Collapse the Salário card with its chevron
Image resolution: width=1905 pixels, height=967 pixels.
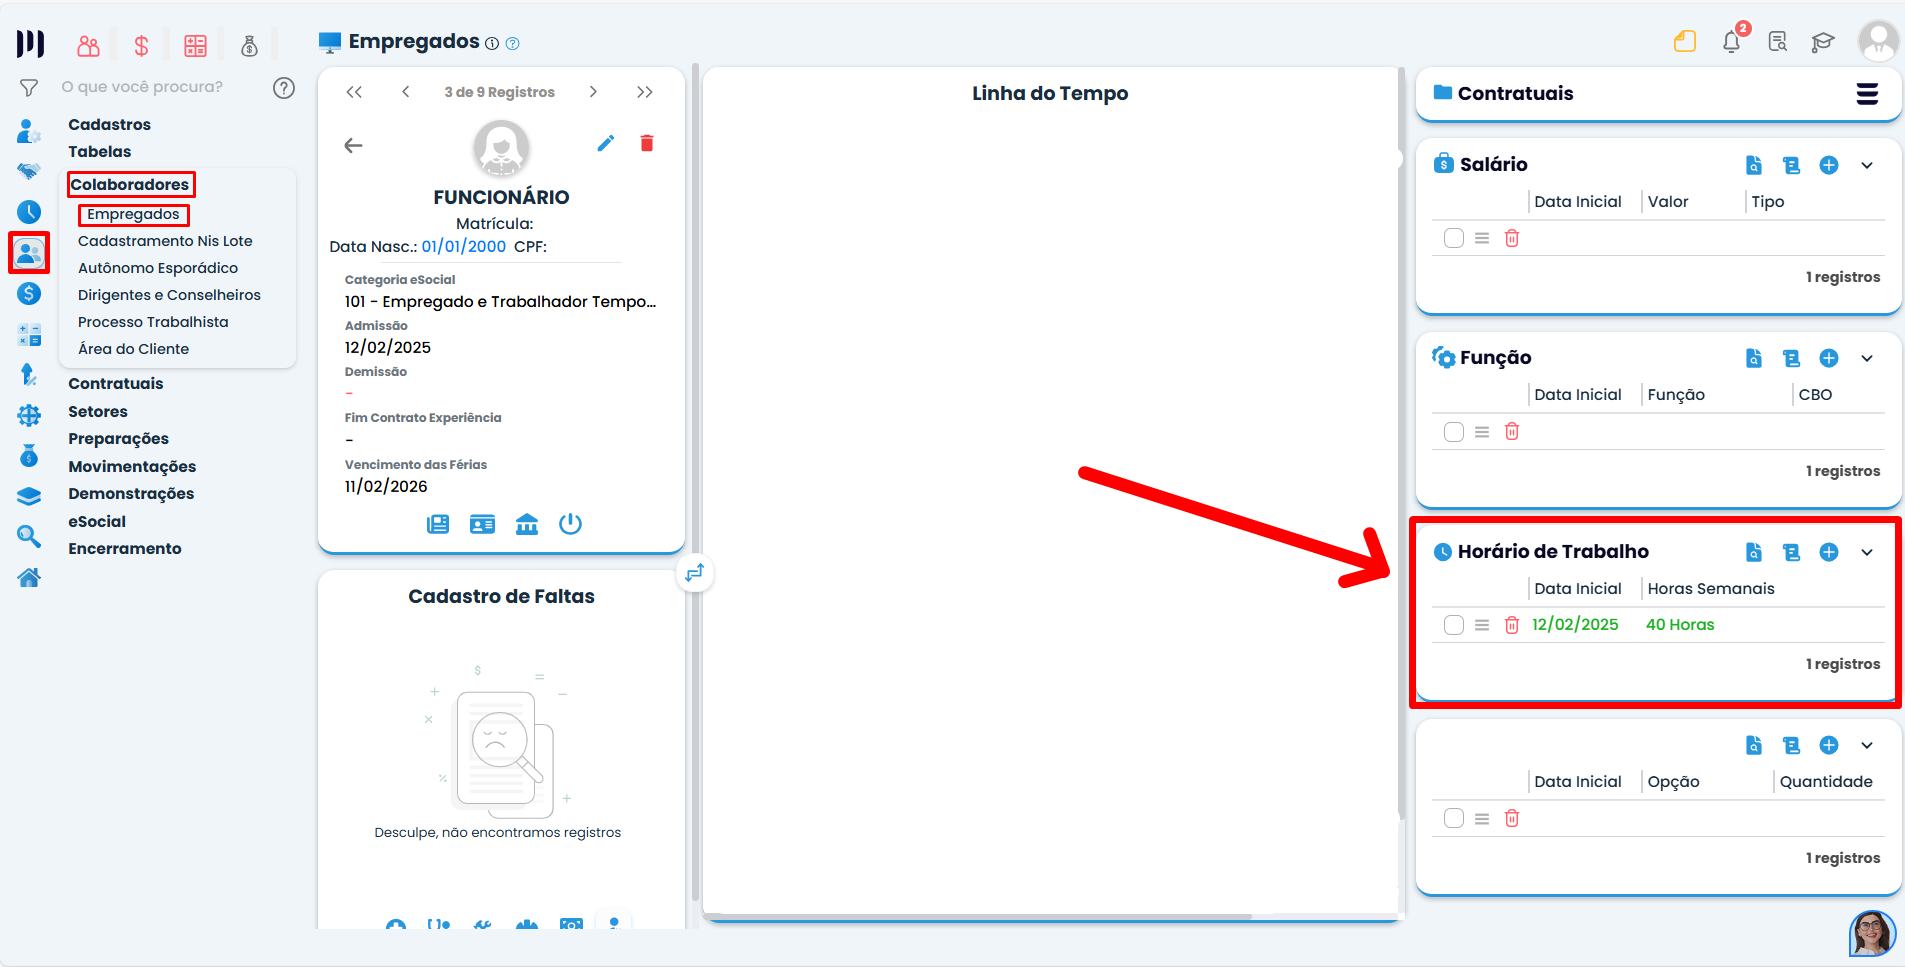[1867, 165]
